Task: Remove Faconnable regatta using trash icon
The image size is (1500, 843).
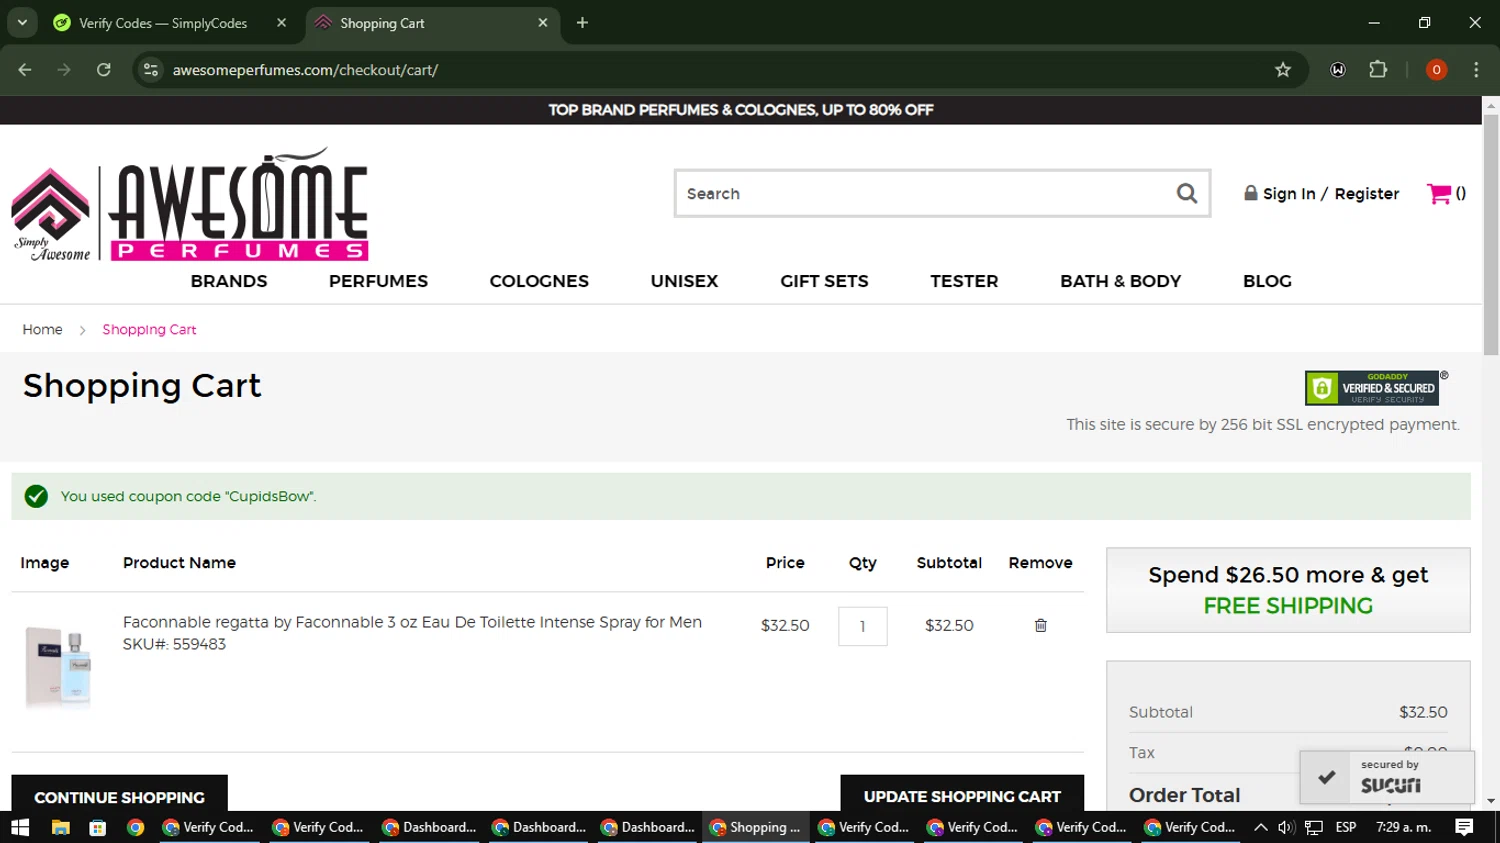Action: coord(1040,625)
